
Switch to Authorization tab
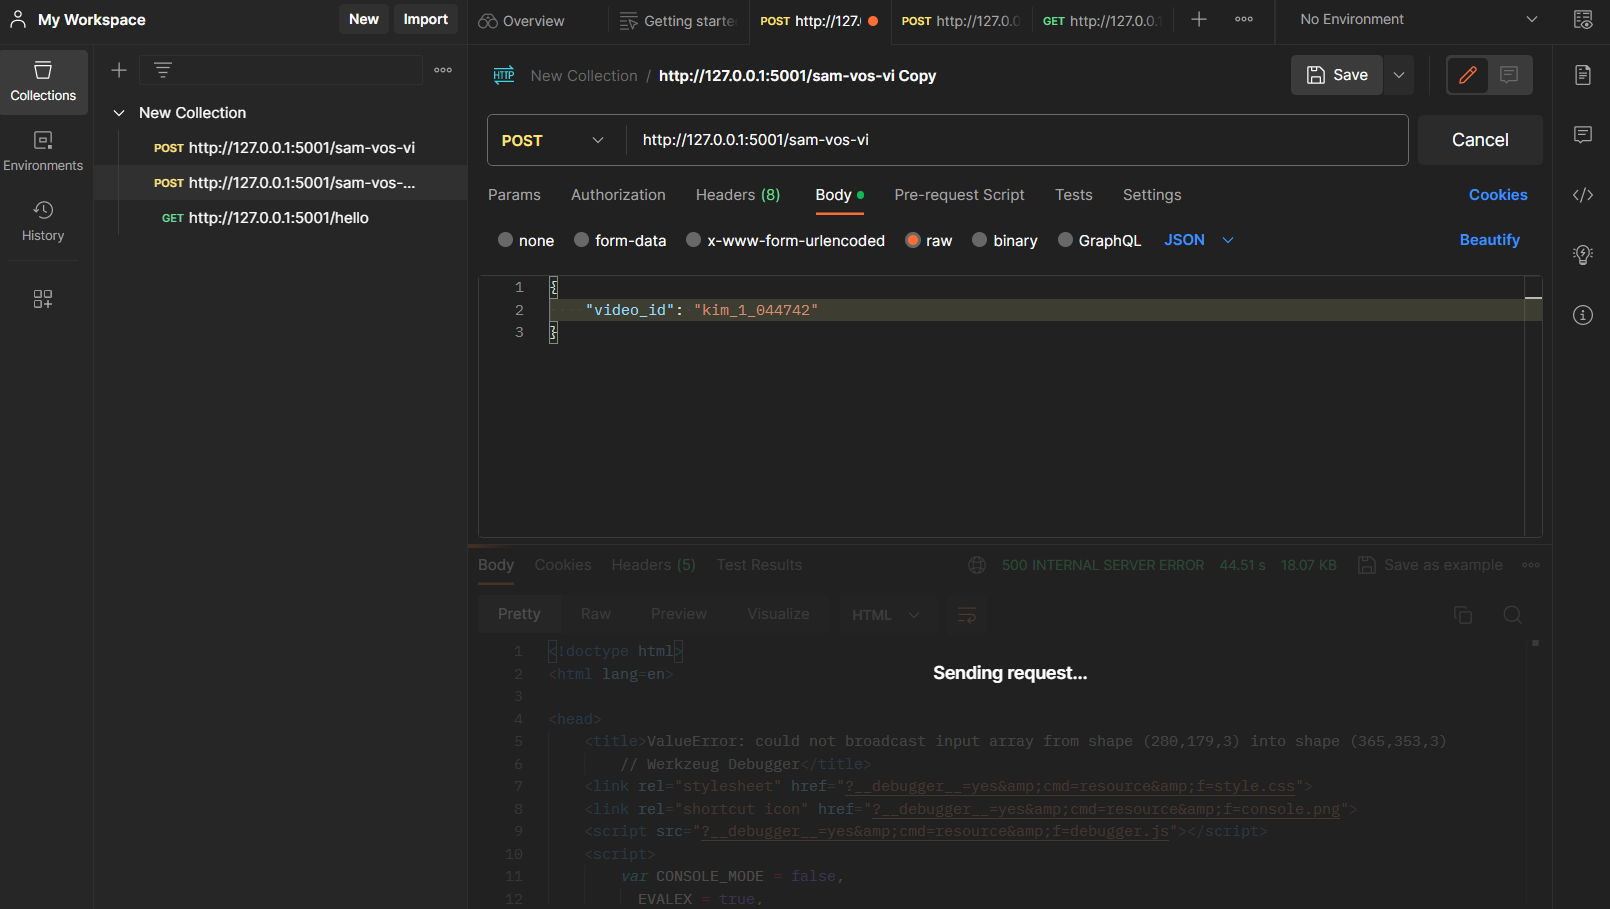(618, 195)
